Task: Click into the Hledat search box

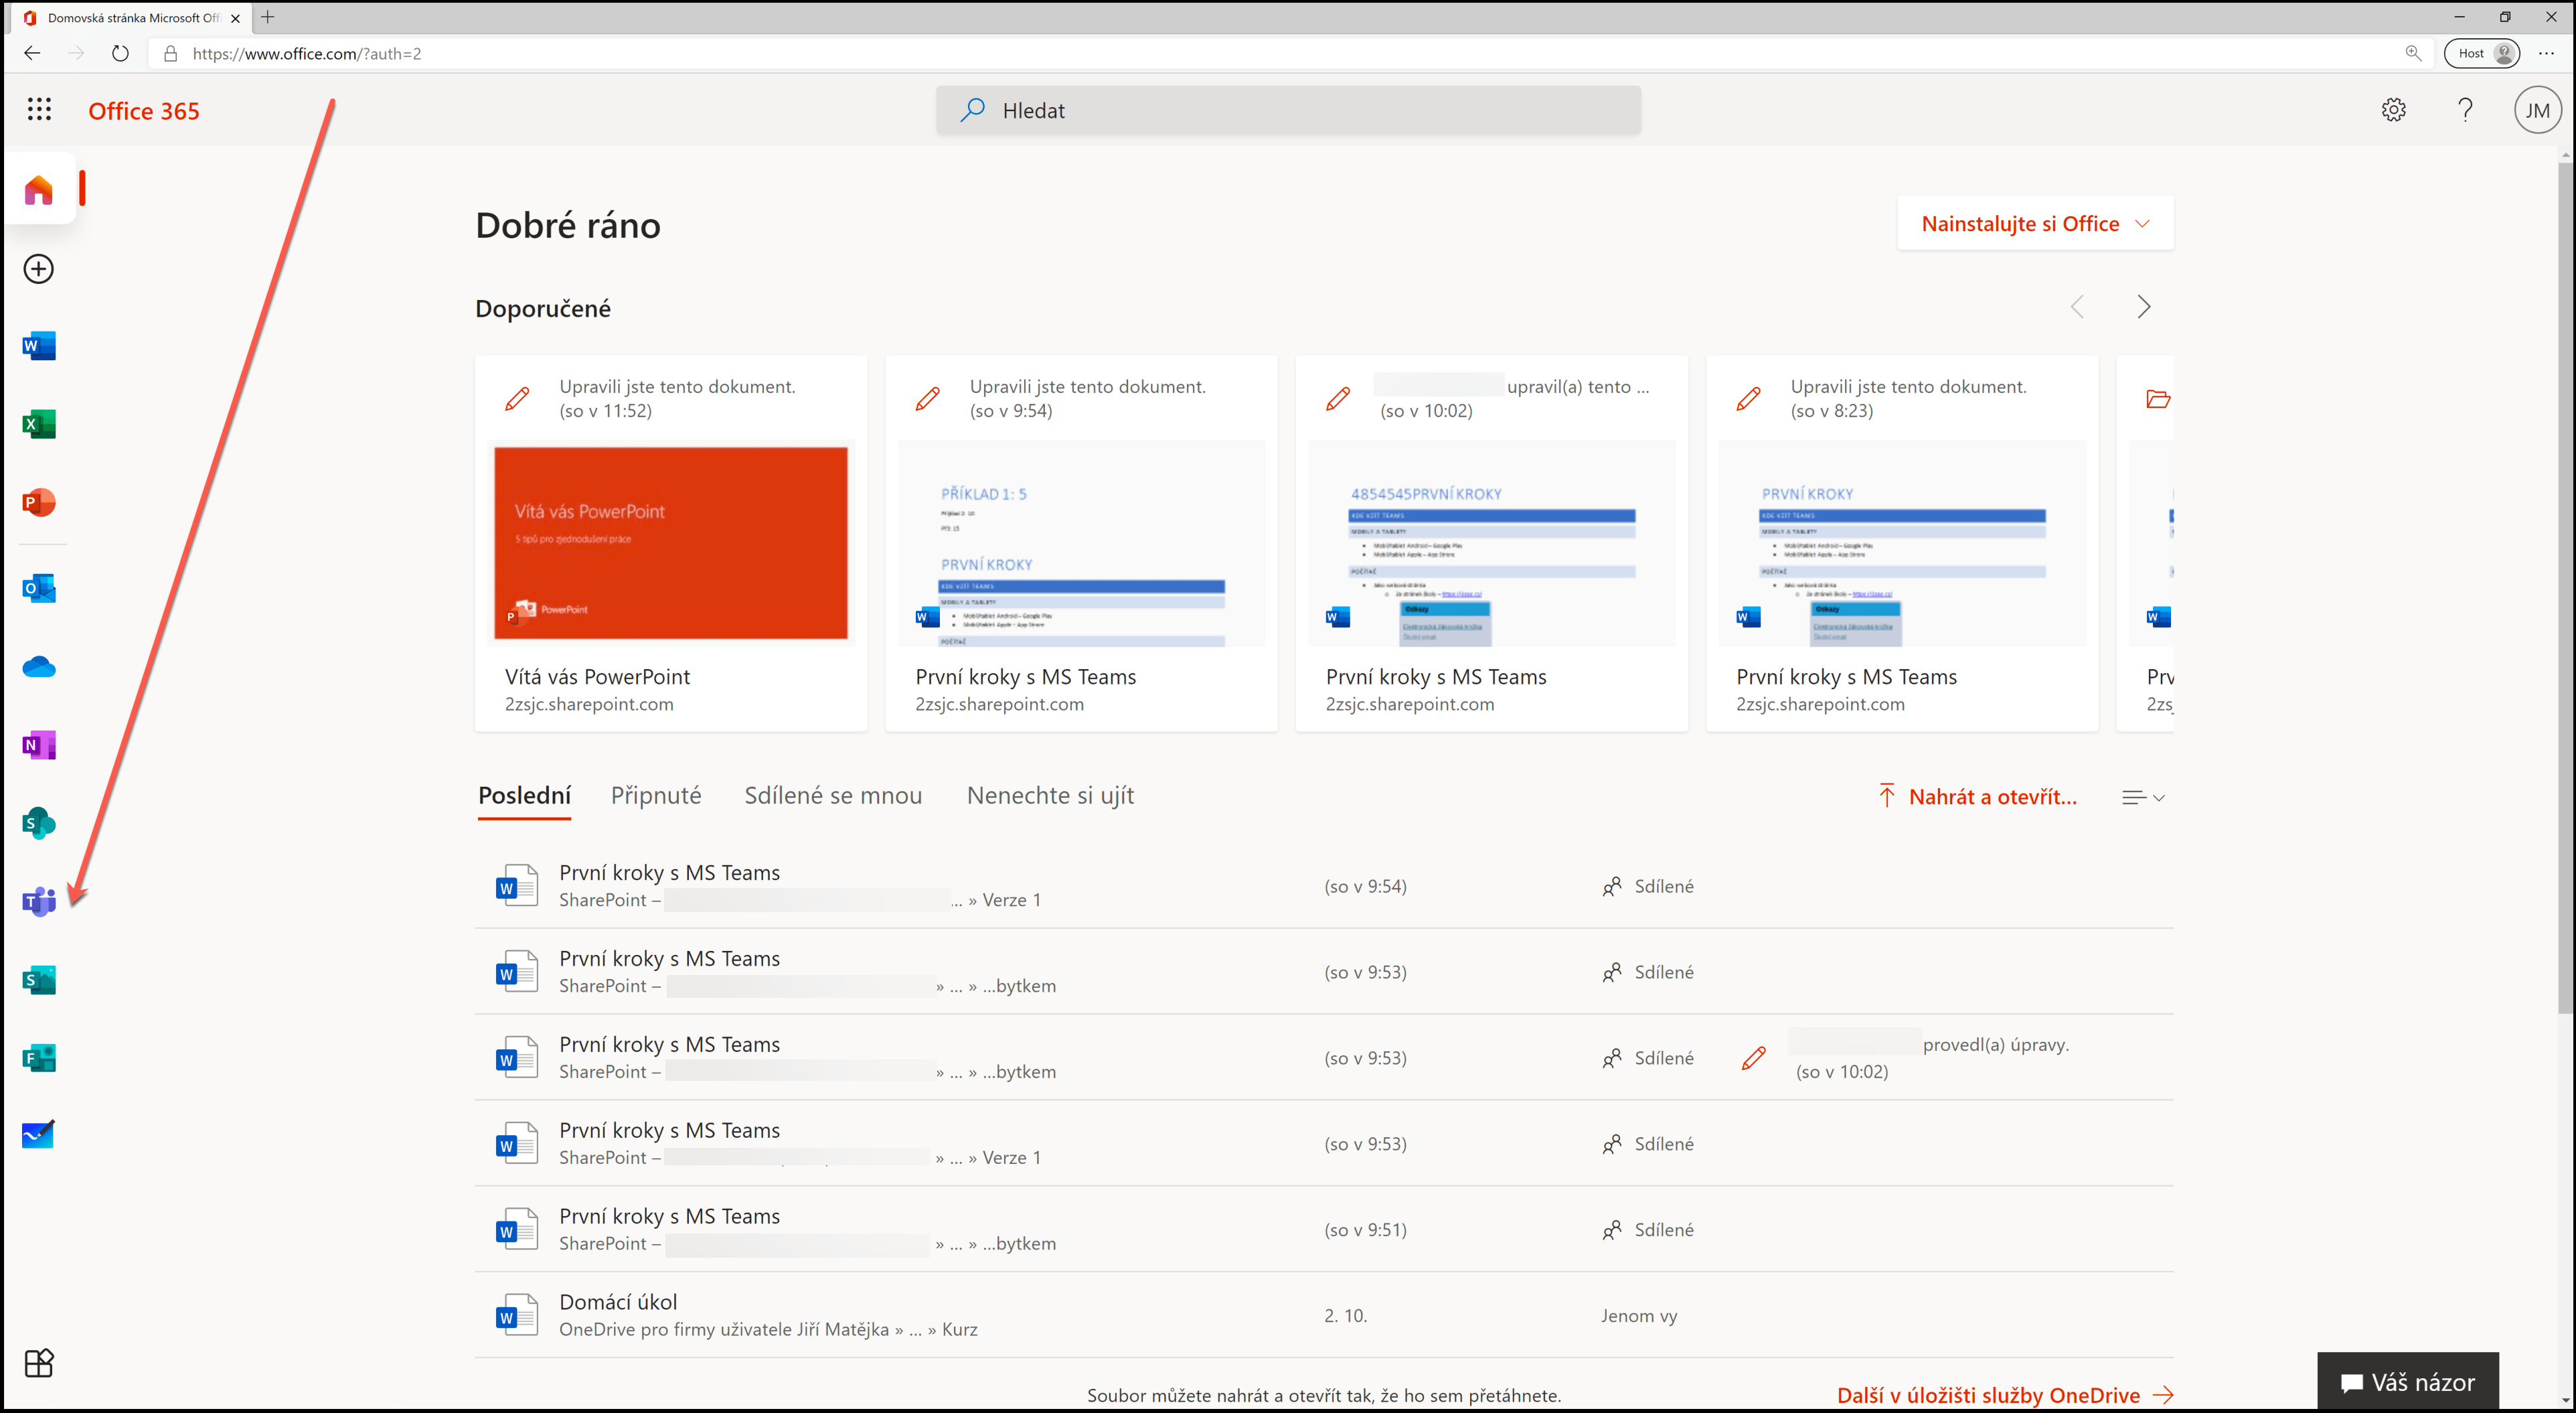Action: click(x=1288, y=110)
